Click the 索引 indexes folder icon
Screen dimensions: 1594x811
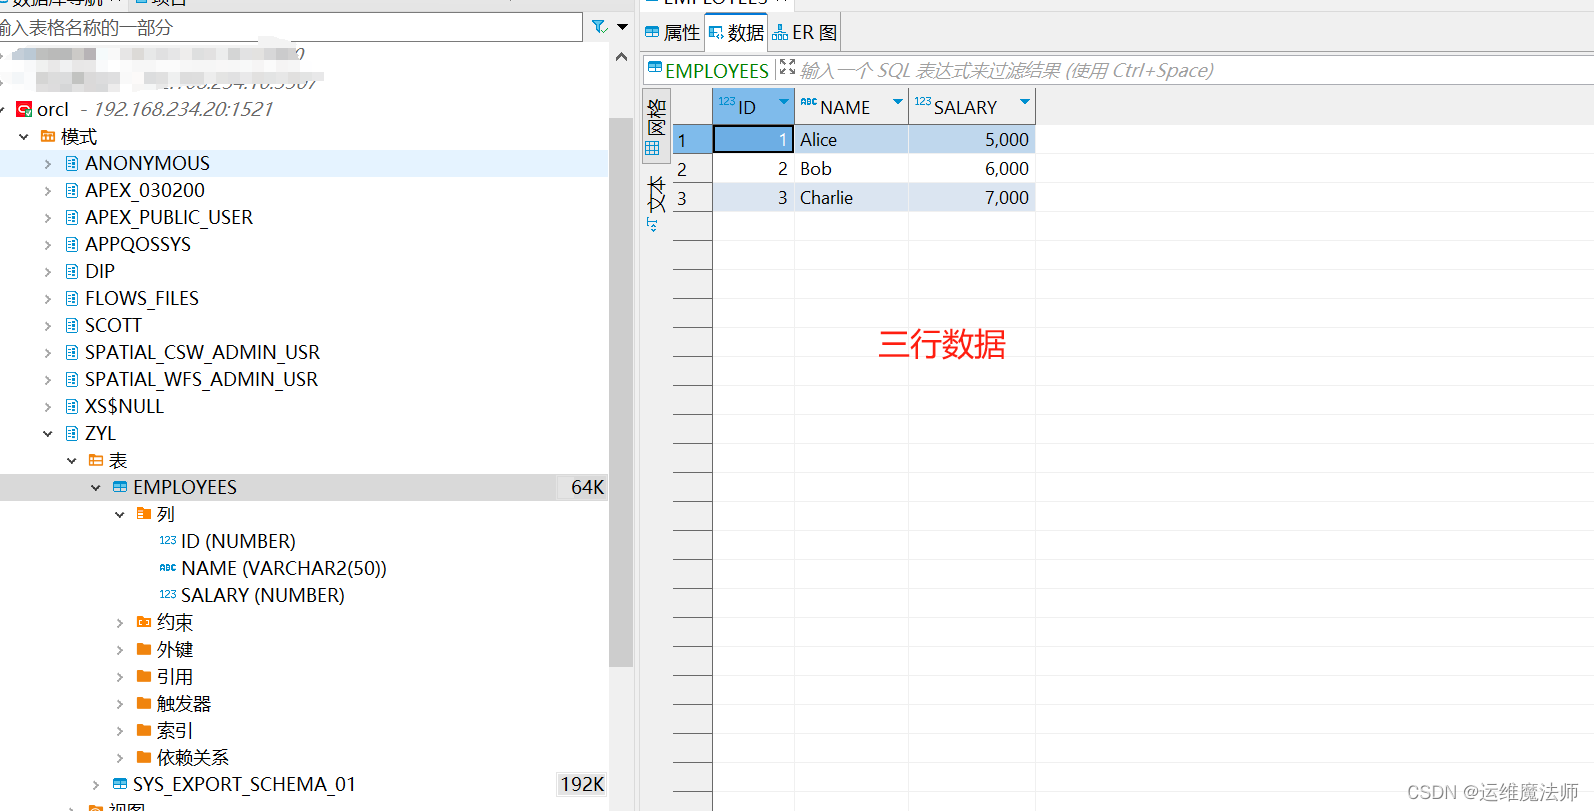144,730
